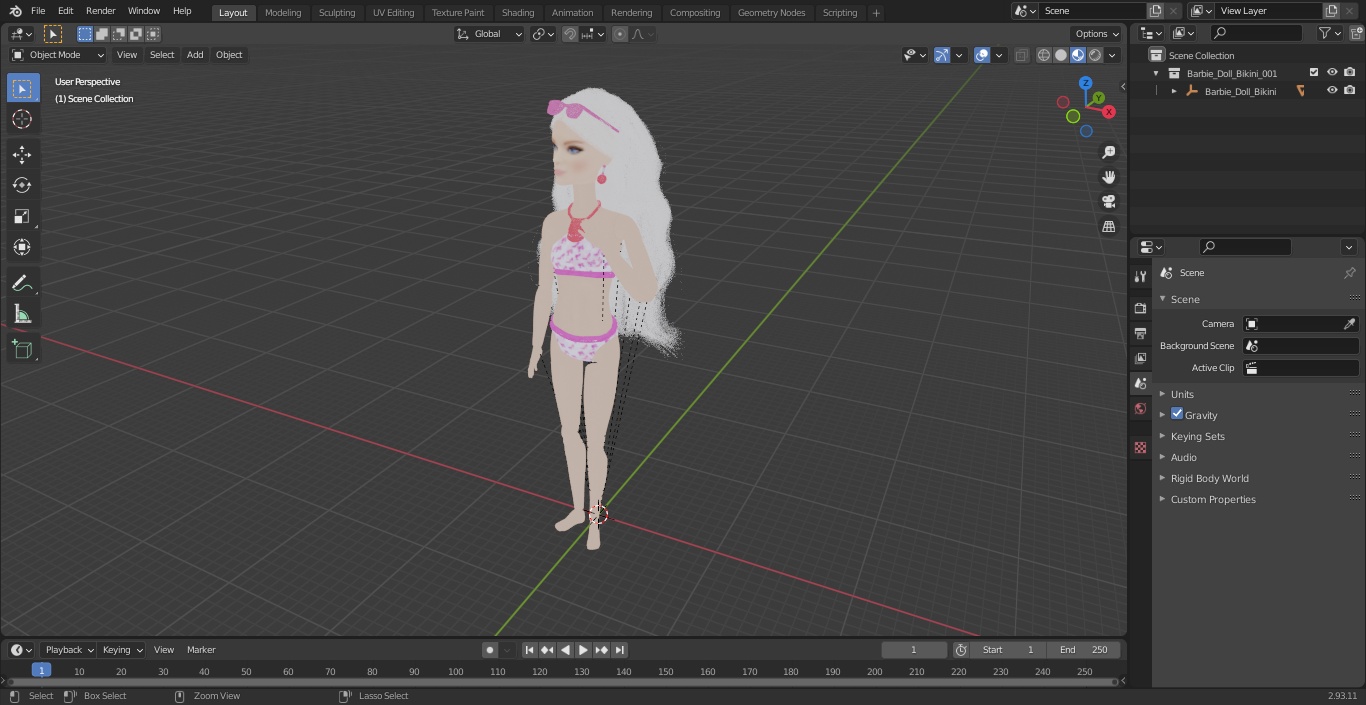Viewport: 1366px width, 705px height.
Task: Activate the Cursor tool
Action: point(22,119)
